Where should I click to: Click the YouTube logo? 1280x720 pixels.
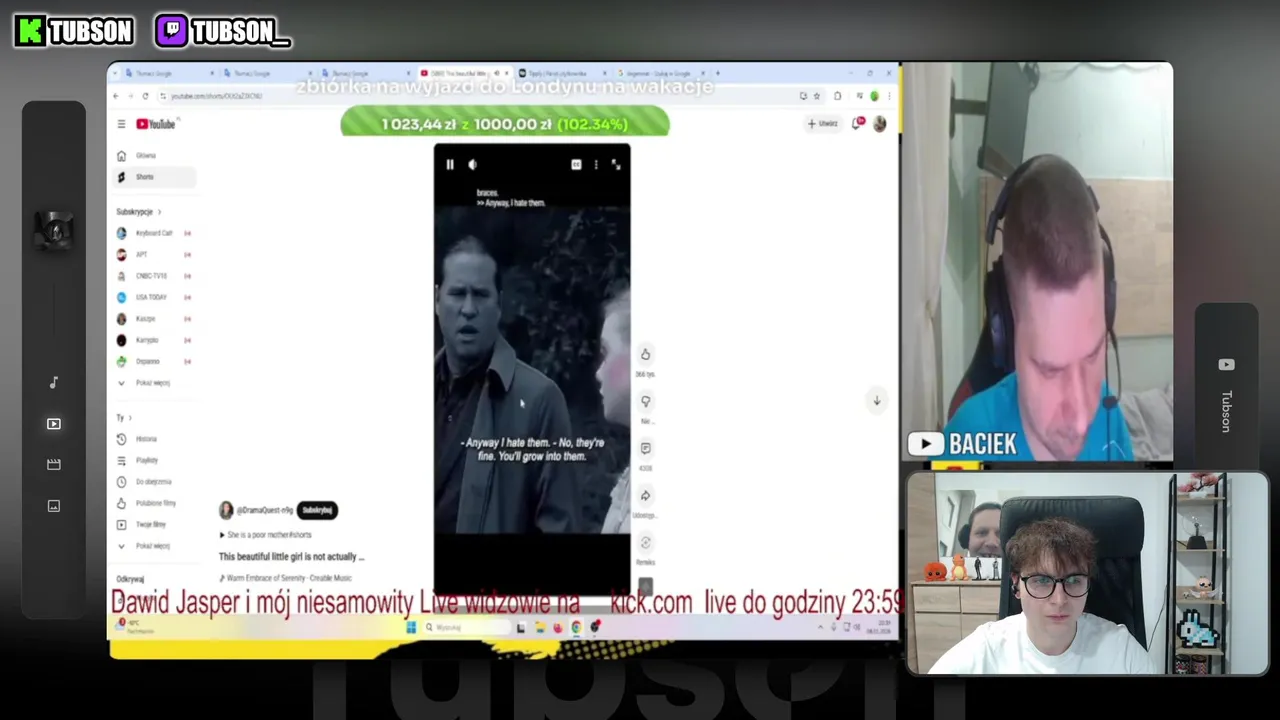point(156,124)
